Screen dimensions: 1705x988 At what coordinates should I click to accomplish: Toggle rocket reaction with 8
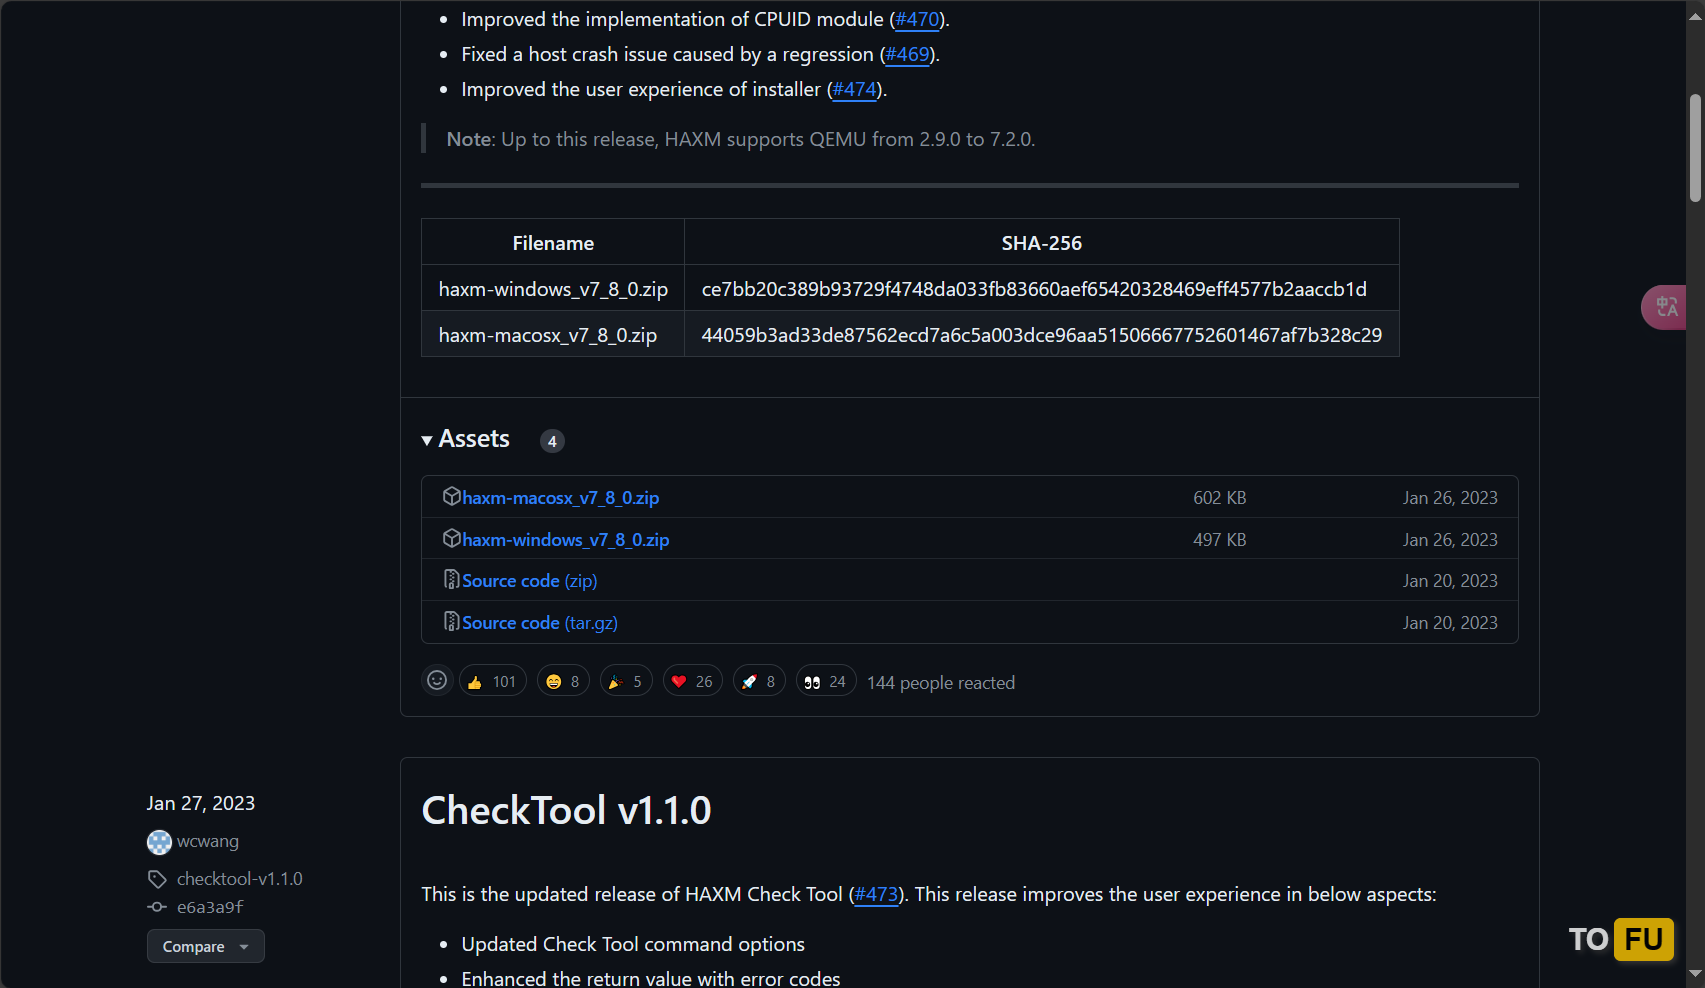(759, 681)
